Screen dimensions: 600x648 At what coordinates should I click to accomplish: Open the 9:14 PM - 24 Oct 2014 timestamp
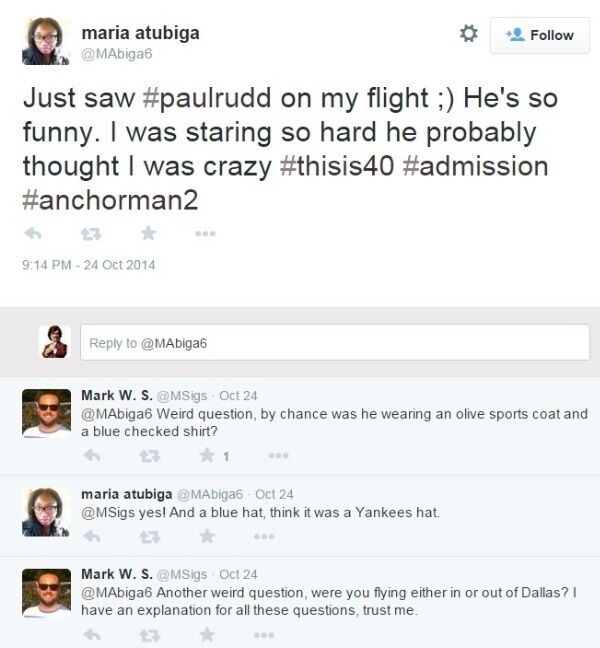click(89, 265)
